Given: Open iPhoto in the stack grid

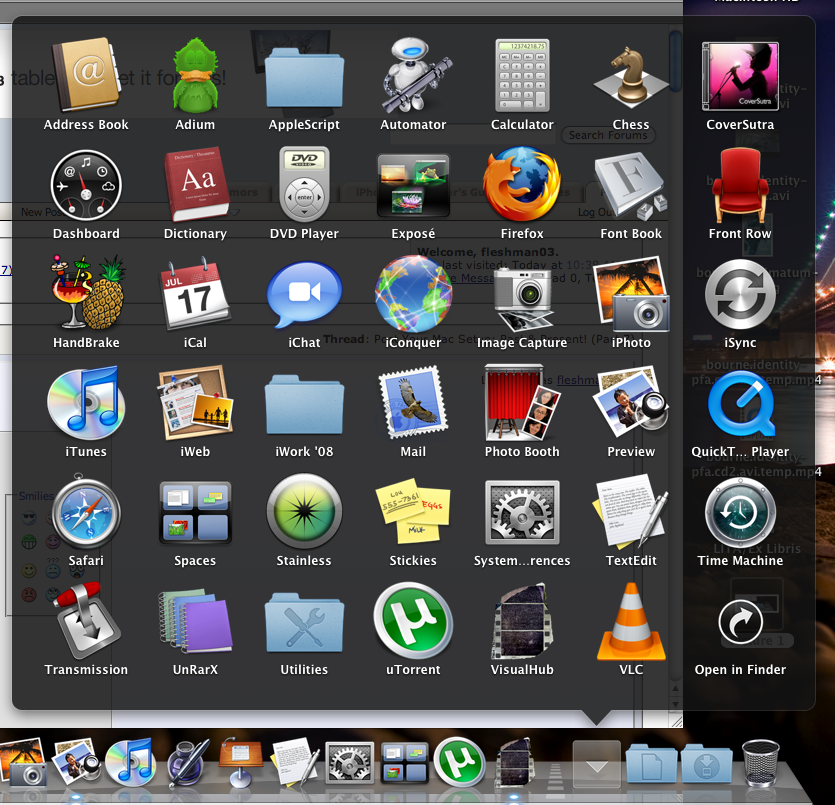Looking at the screenshot, I should (632, 294).
